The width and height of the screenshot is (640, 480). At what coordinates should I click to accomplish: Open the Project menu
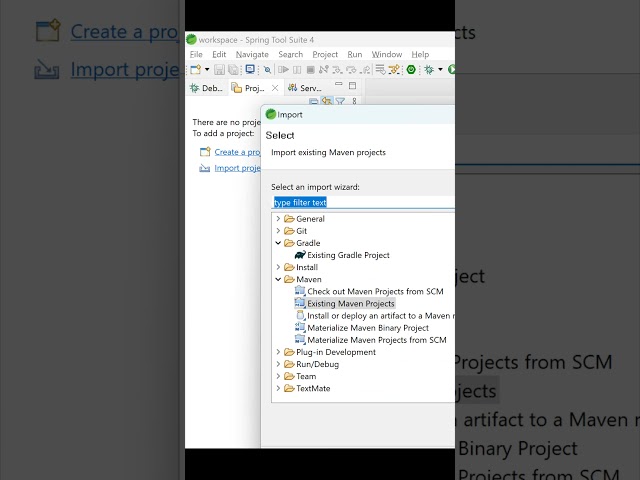(x=325, y=54)
